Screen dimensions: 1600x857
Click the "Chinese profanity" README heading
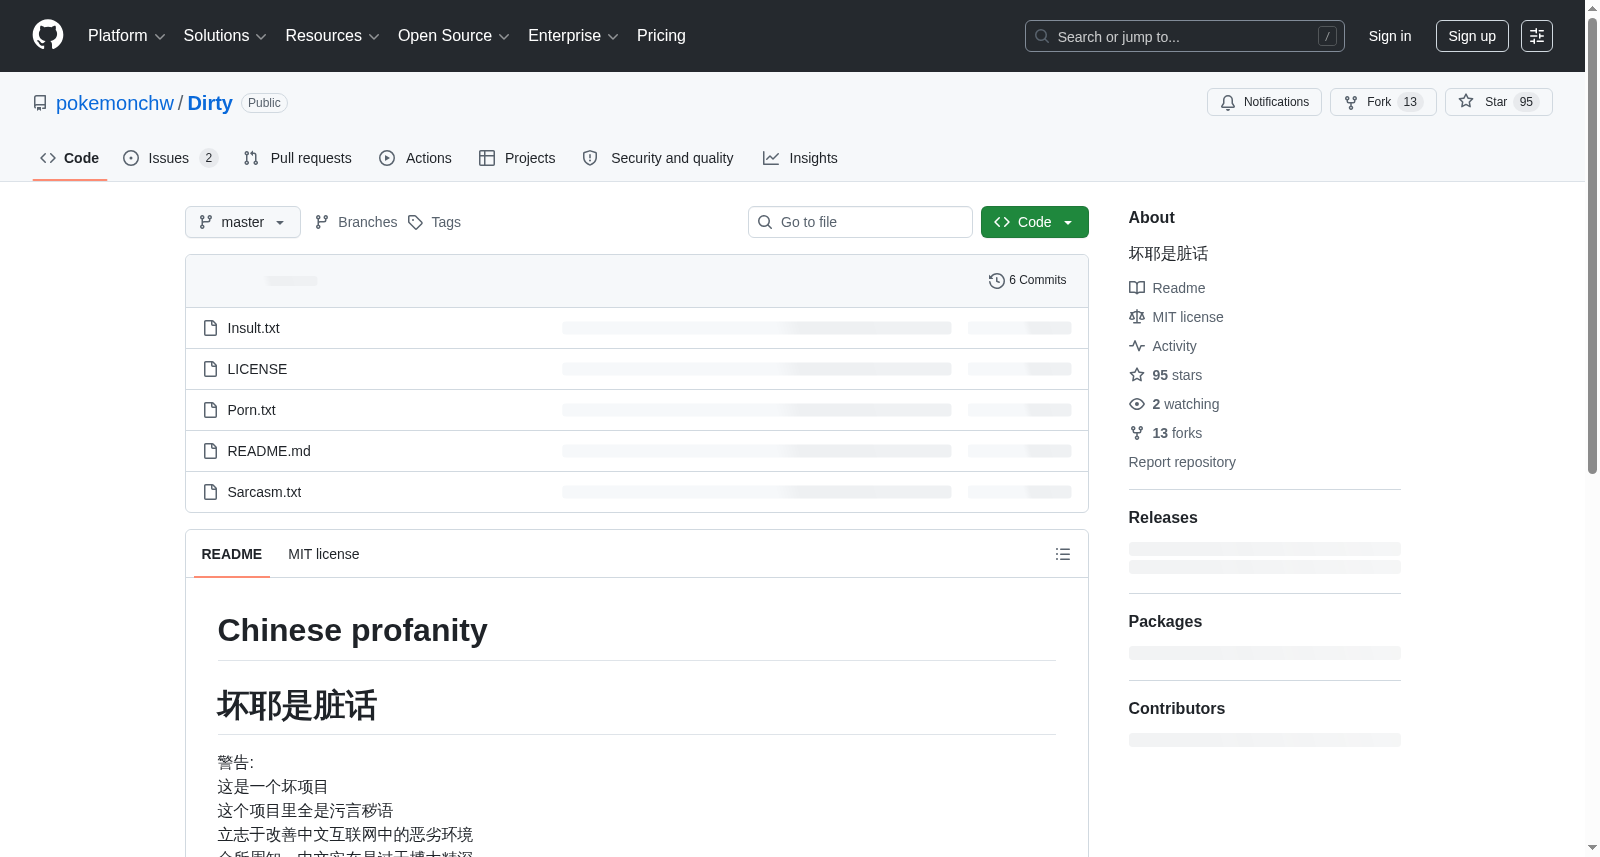pos(353,630)
